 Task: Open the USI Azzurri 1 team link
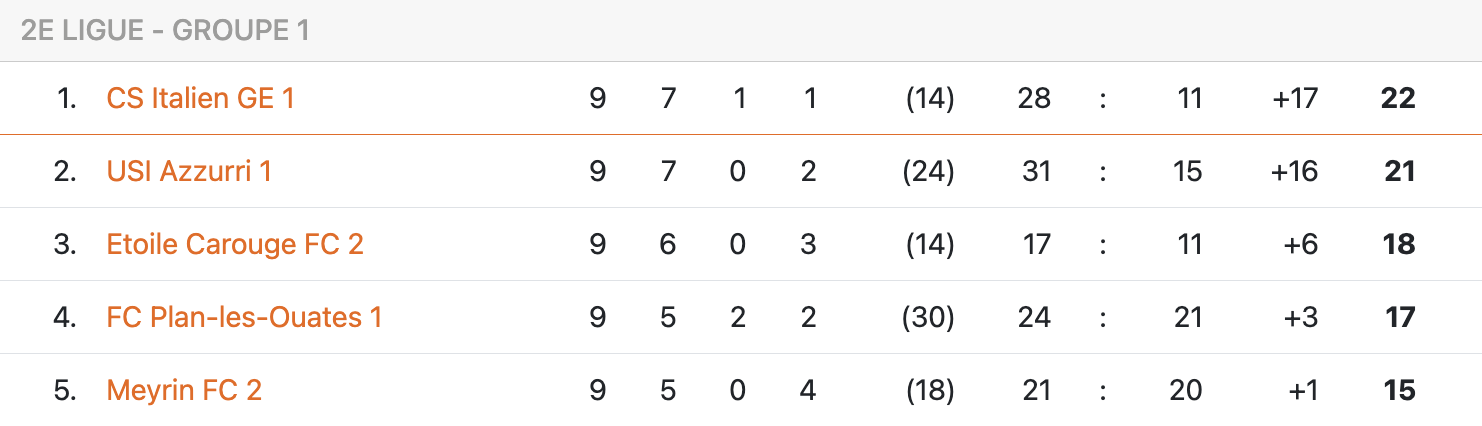pyautogui.click(x=189, y=171)
